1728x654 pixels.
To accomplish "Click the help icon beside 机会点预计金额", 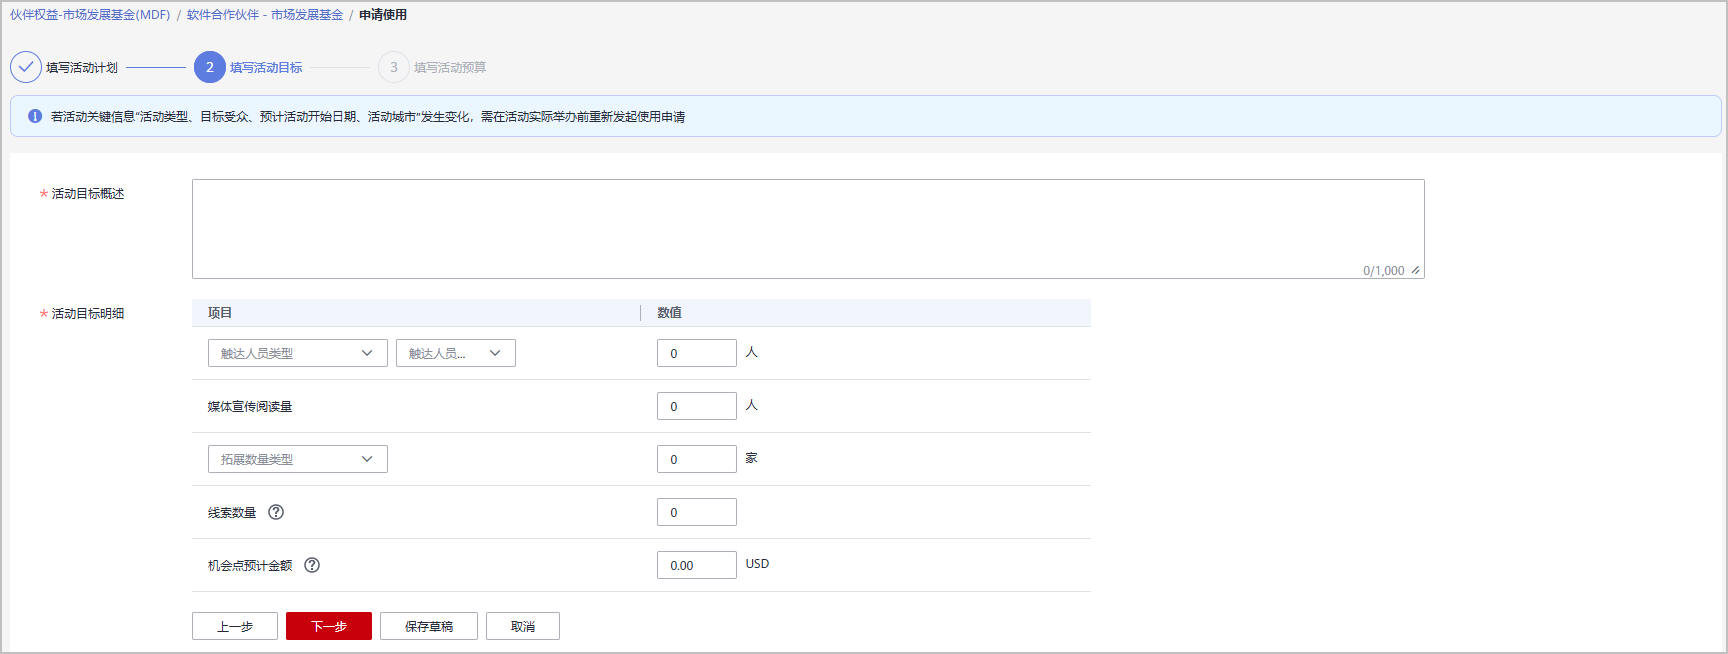I will [x=312, y=565].
